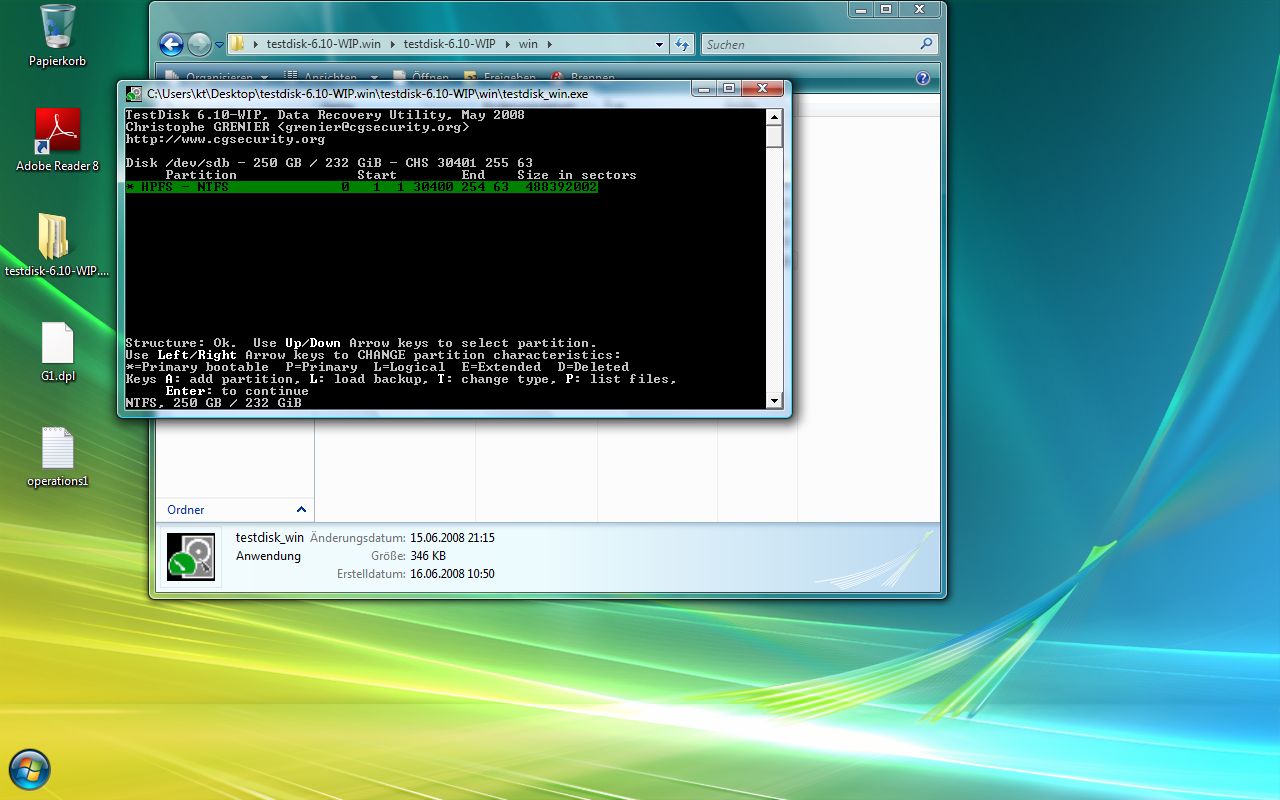Viewport: 1280px width, 800px height.
Task: Select the Adobe Reader 8 shortcut
Action: click(57, 140)
